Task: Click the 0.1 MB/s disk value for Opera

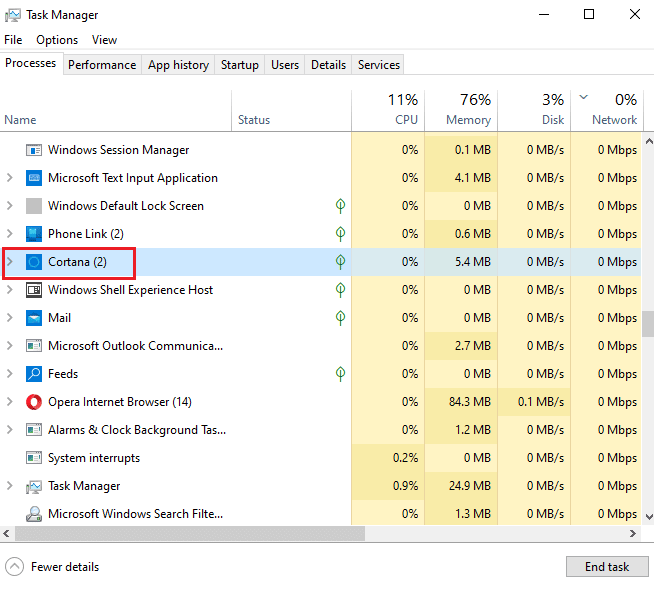Action: [x=541, y=402]
